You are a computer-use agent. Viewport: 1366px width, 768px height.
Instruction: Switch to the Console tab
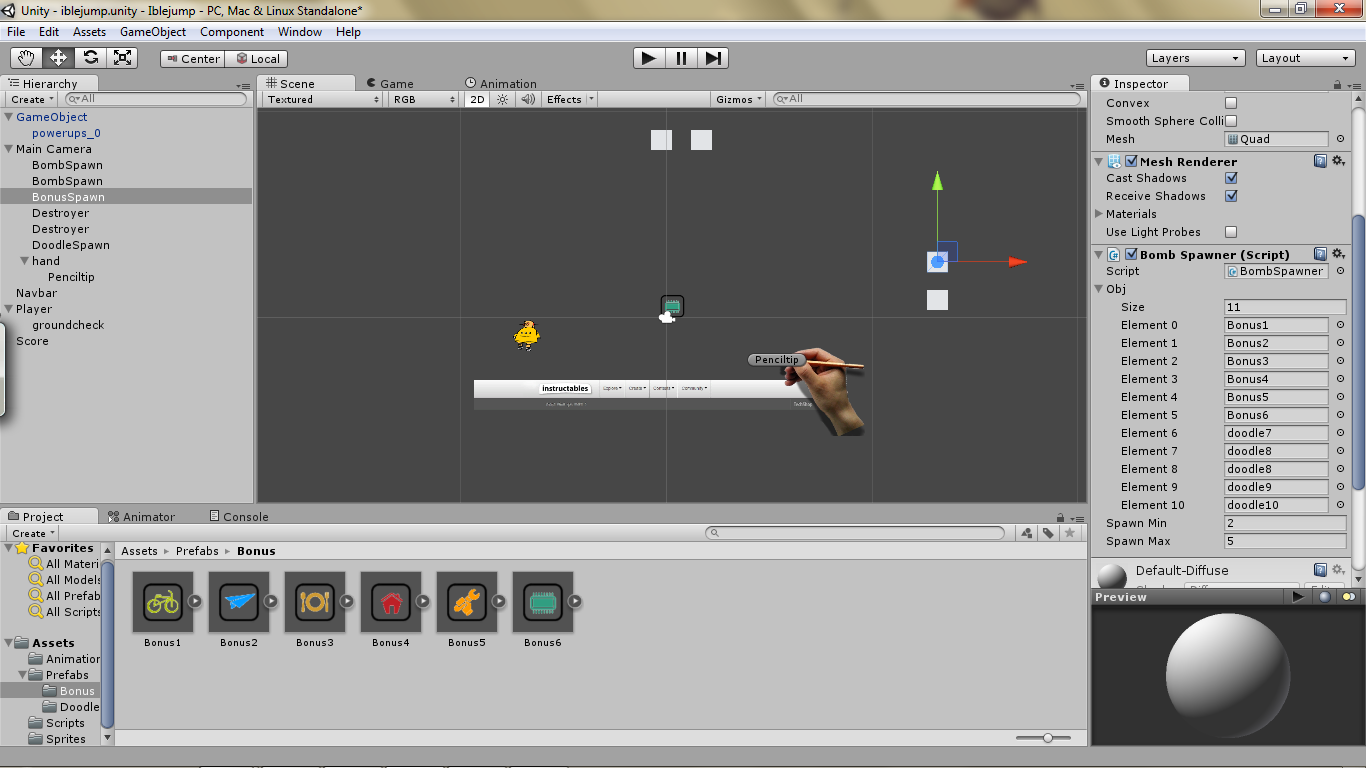point(239,517)
